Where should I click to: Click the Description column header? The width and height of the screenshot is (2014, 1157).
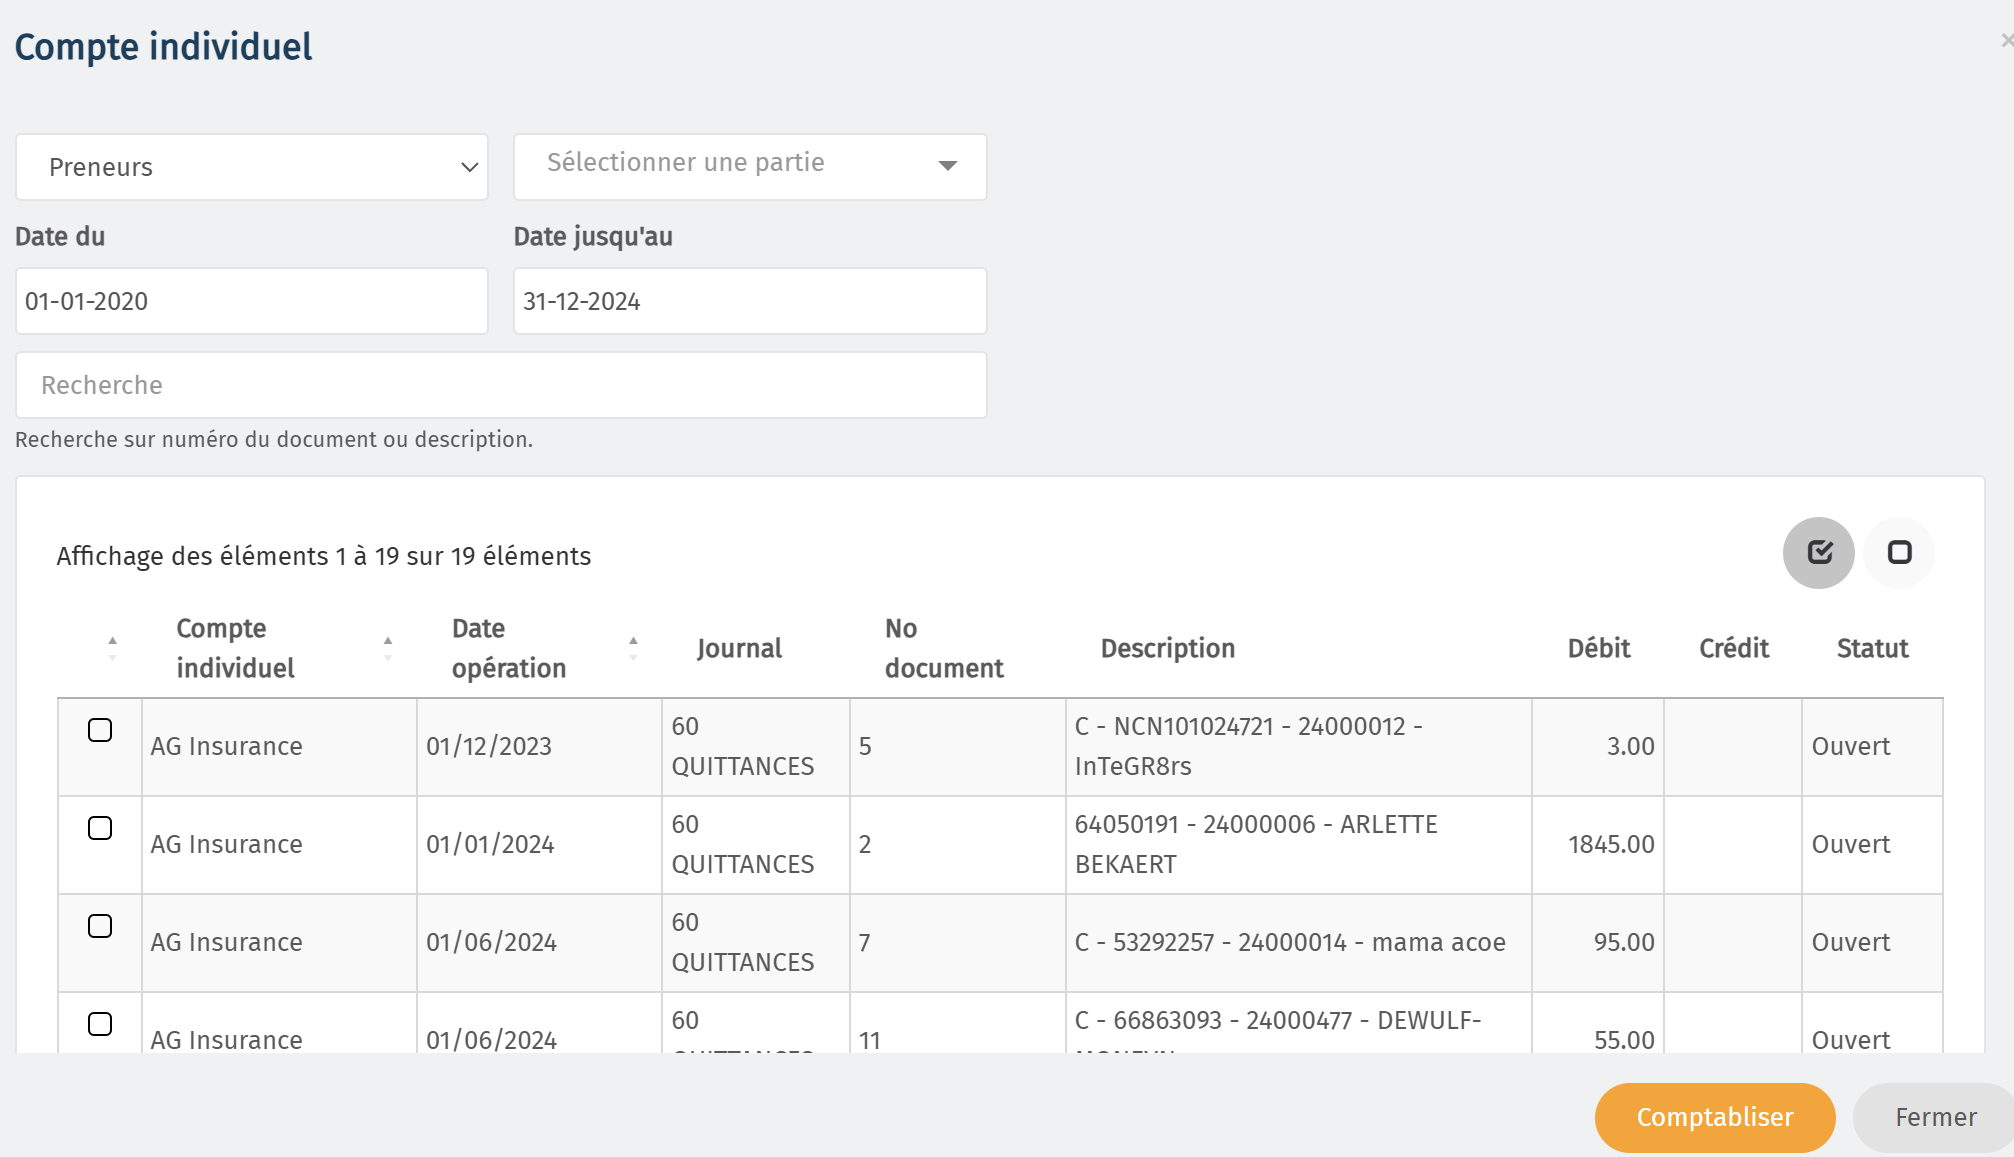point(1168,648)
